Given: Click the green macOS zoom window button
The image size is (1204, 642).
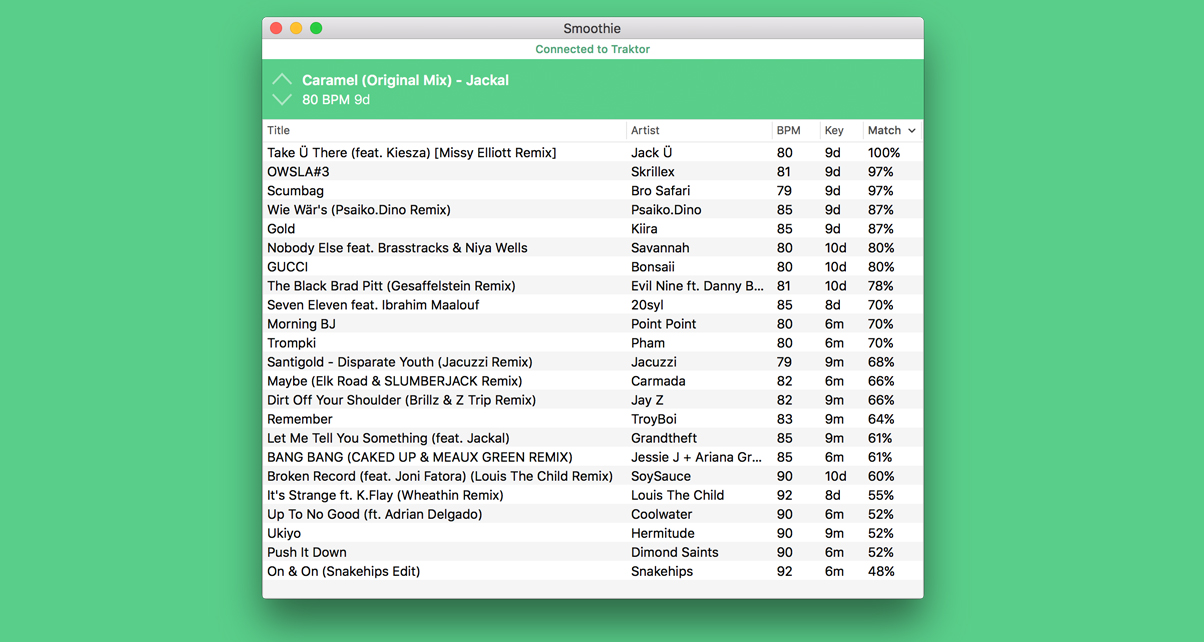Looking at the screenshot, I should point(316,28).
